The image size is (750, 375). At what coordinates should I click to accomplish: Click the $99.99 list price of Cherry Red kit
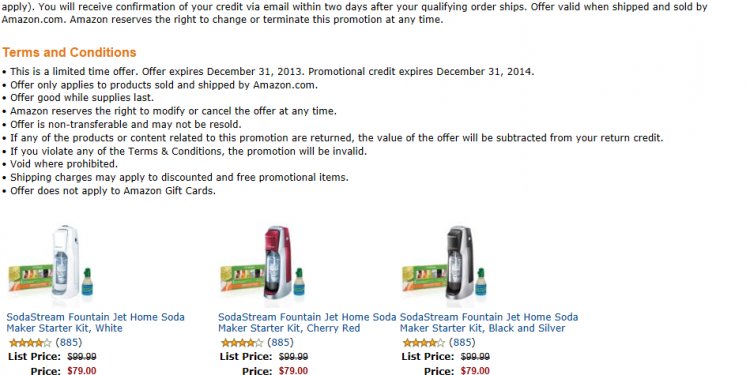click(x=293, y=357)
